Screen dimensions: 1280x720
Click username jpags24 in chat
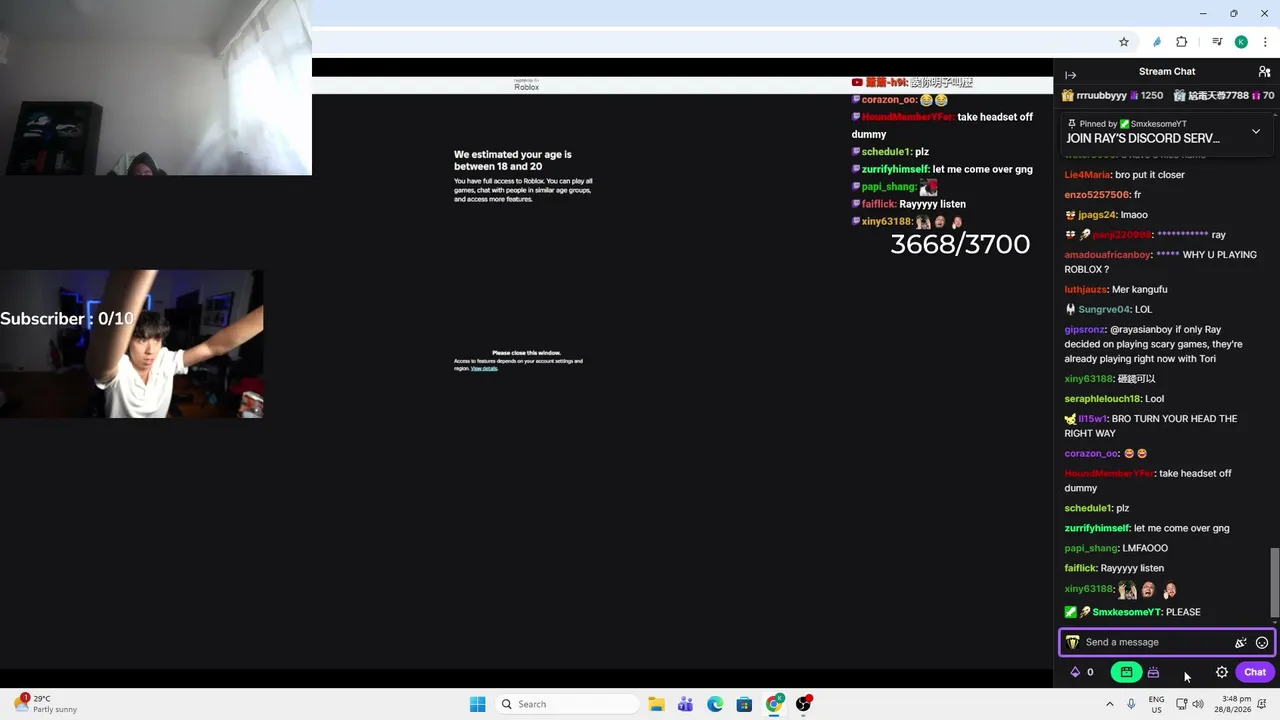click(1097, 215)
